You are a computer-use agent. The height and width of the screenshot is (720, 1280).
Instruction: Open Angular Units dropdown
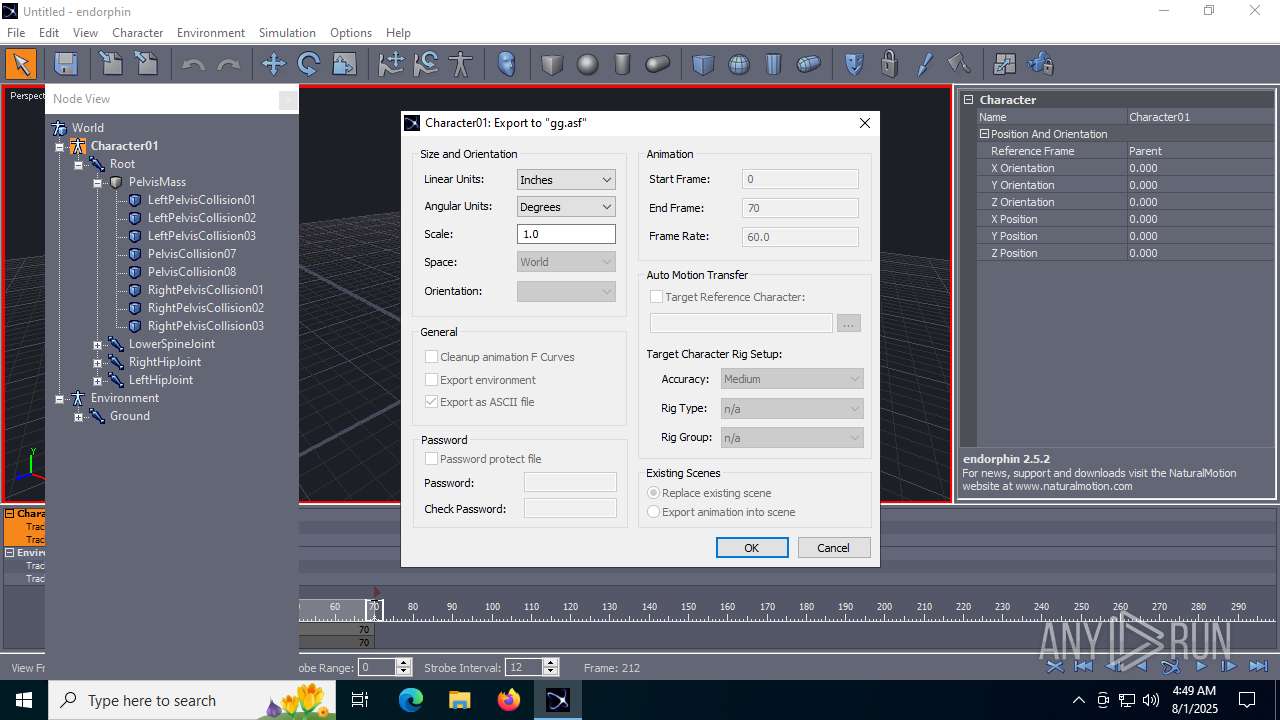pos(566,207)
